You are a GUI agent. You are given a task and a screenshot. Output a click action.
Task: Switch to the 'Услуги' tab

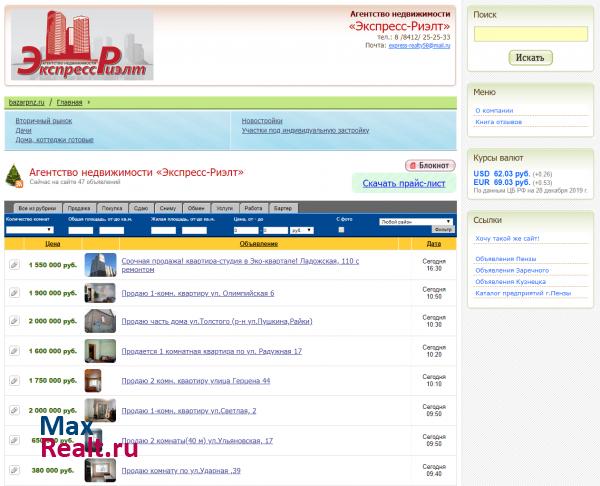tap(225, 208)
